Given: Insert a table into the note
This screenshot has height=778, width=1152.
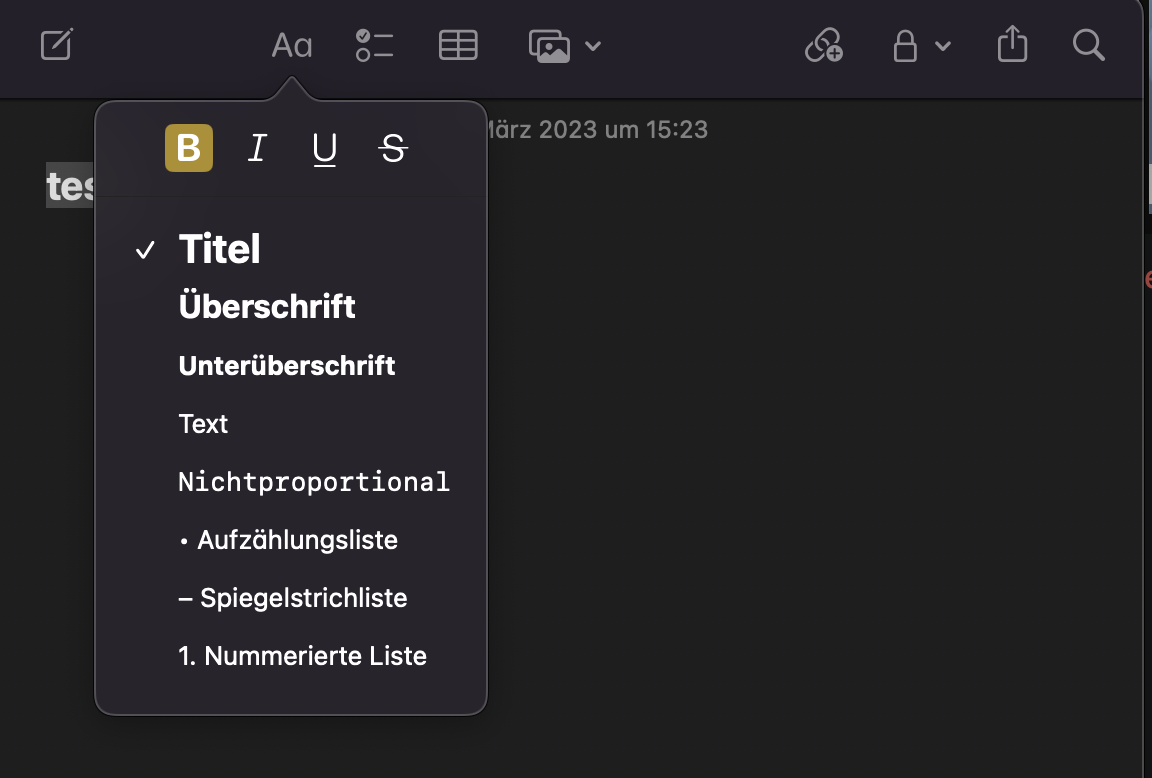Looking at the screenshot, I should pos(458,45).
